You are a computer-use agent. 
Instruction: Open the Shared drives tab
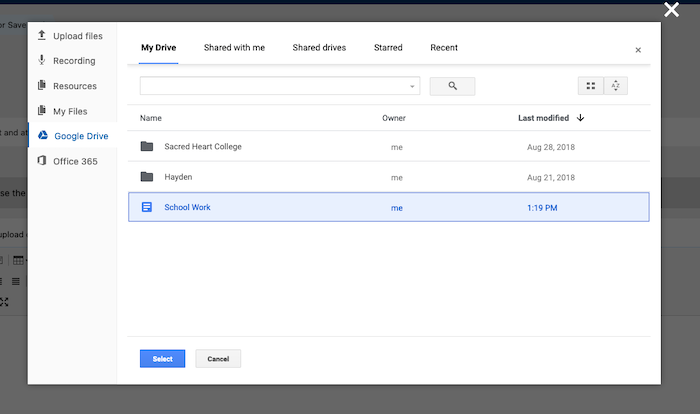tap(319, 48)
